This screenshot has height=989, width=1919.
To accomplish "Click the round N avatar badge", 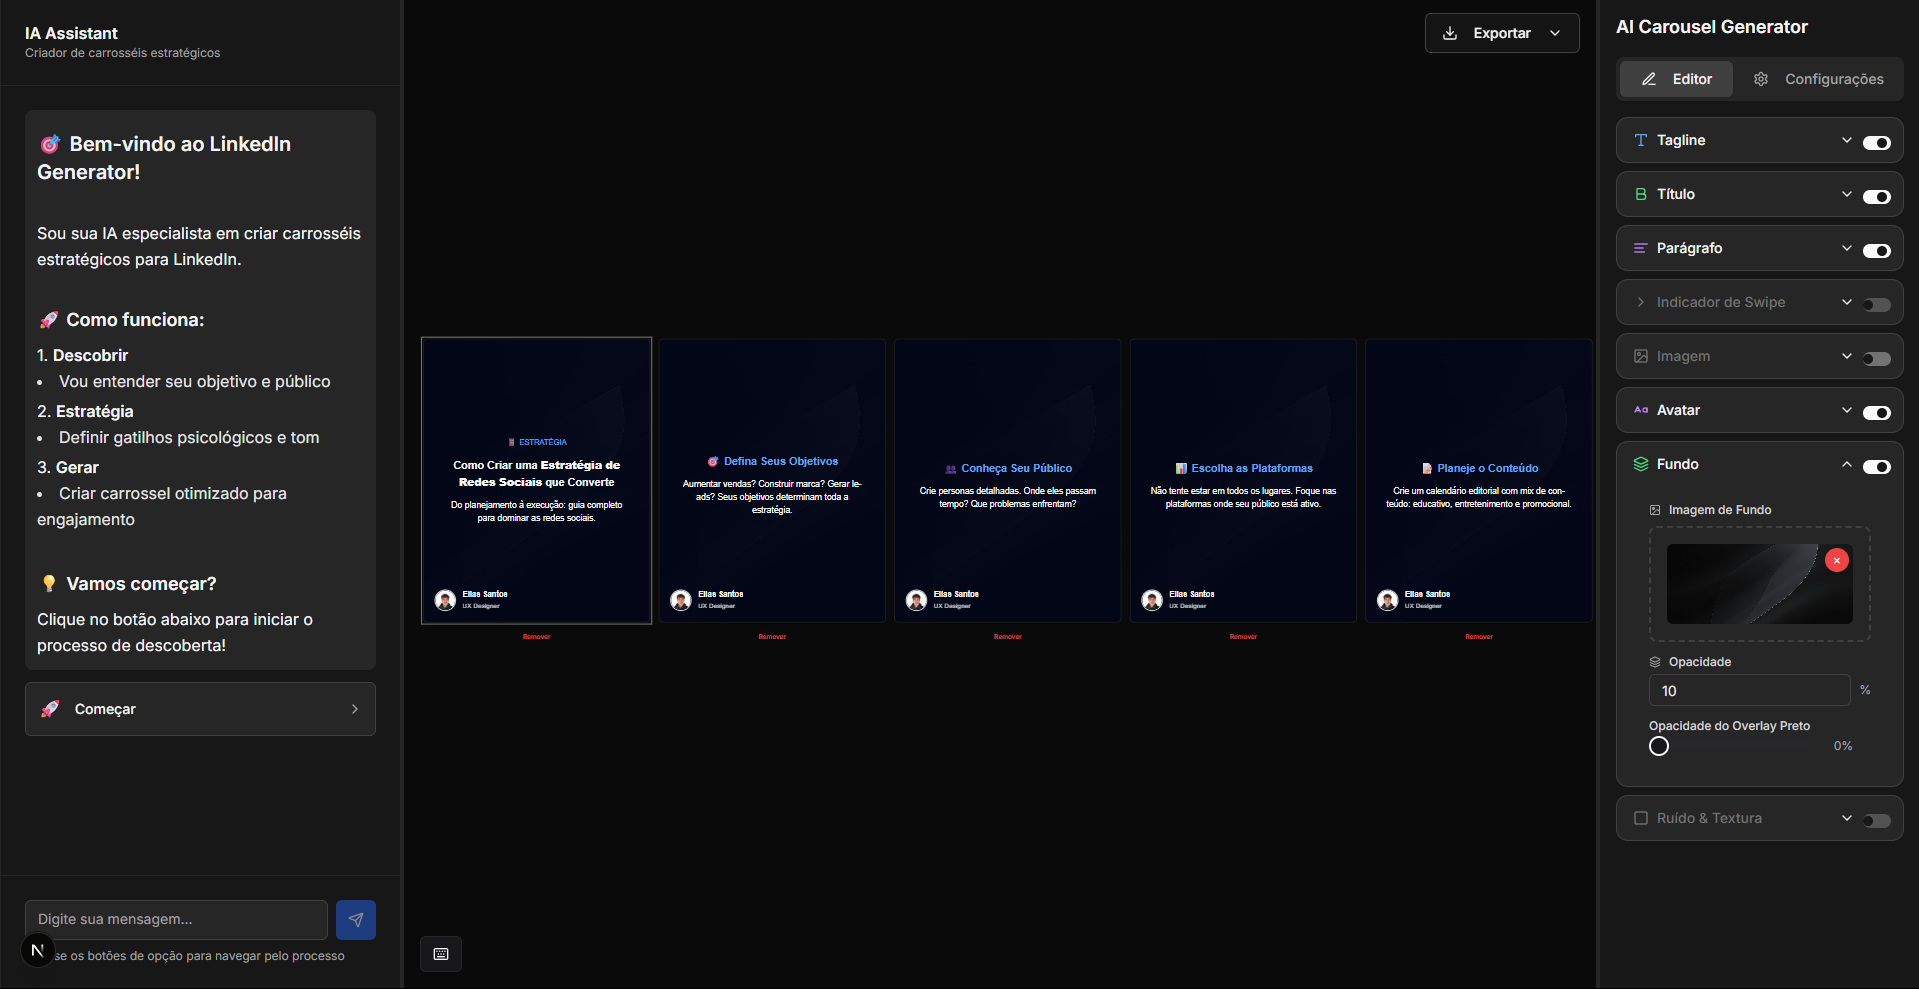I will [38, 950].
